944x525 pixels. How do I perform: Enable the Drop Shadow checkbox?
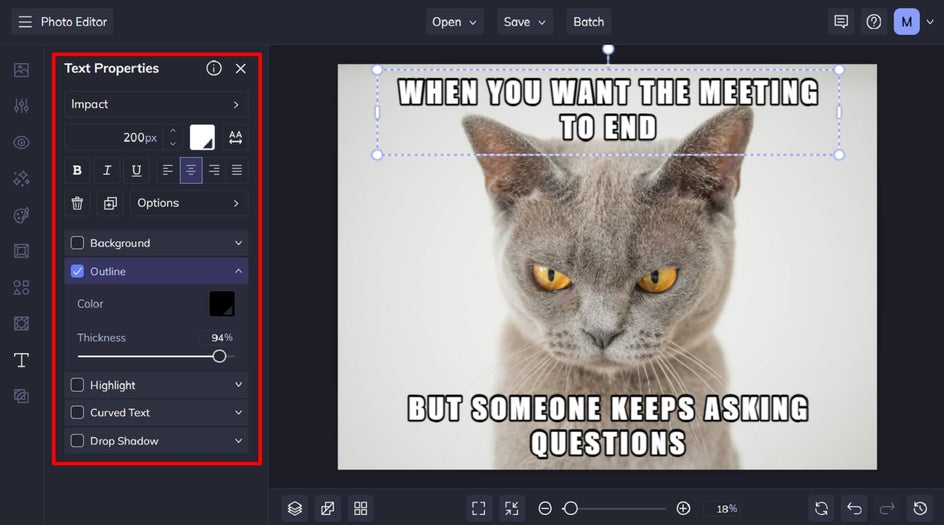pyautogui.click(x=77, y=441)
